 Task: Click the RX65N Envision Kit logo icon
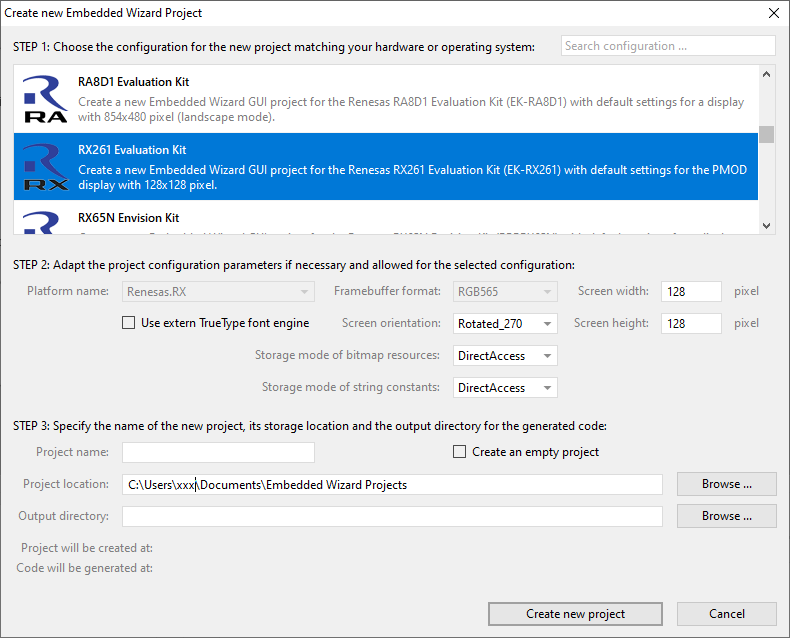pos(45,222)
